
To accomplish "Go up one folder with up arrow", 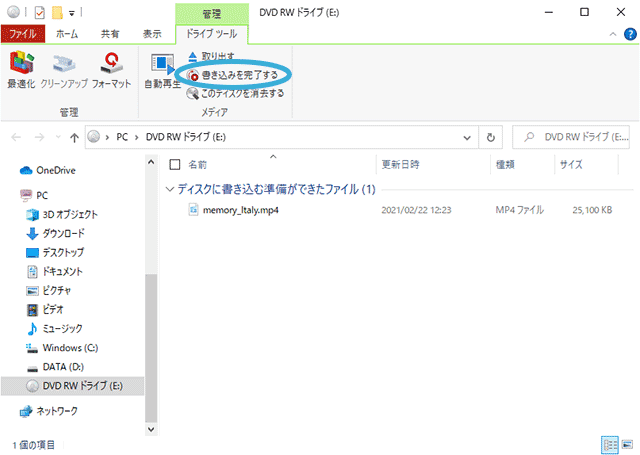I will click(75, 137).
